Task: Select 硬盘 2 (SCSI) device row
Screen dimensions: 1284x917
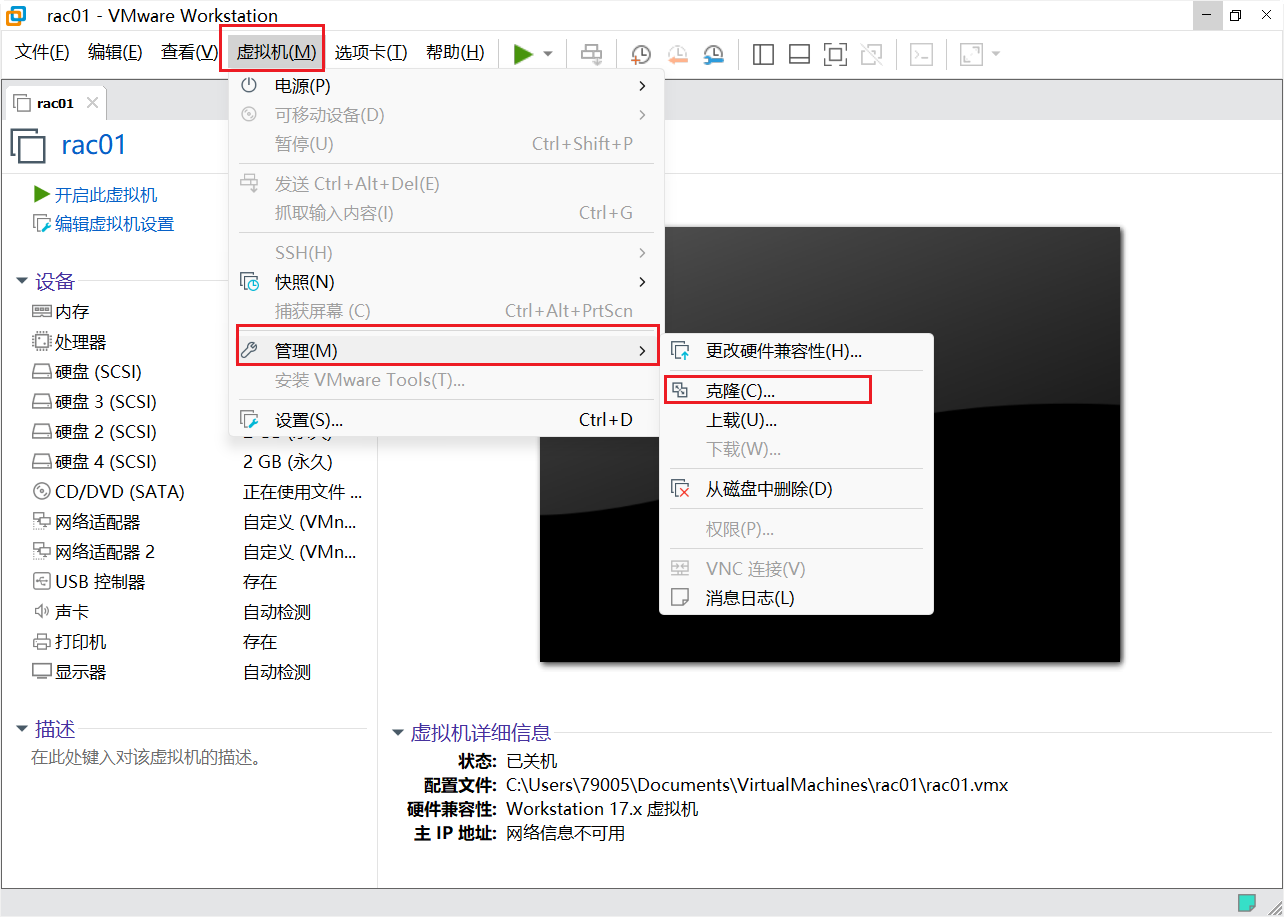Action: 197,432
